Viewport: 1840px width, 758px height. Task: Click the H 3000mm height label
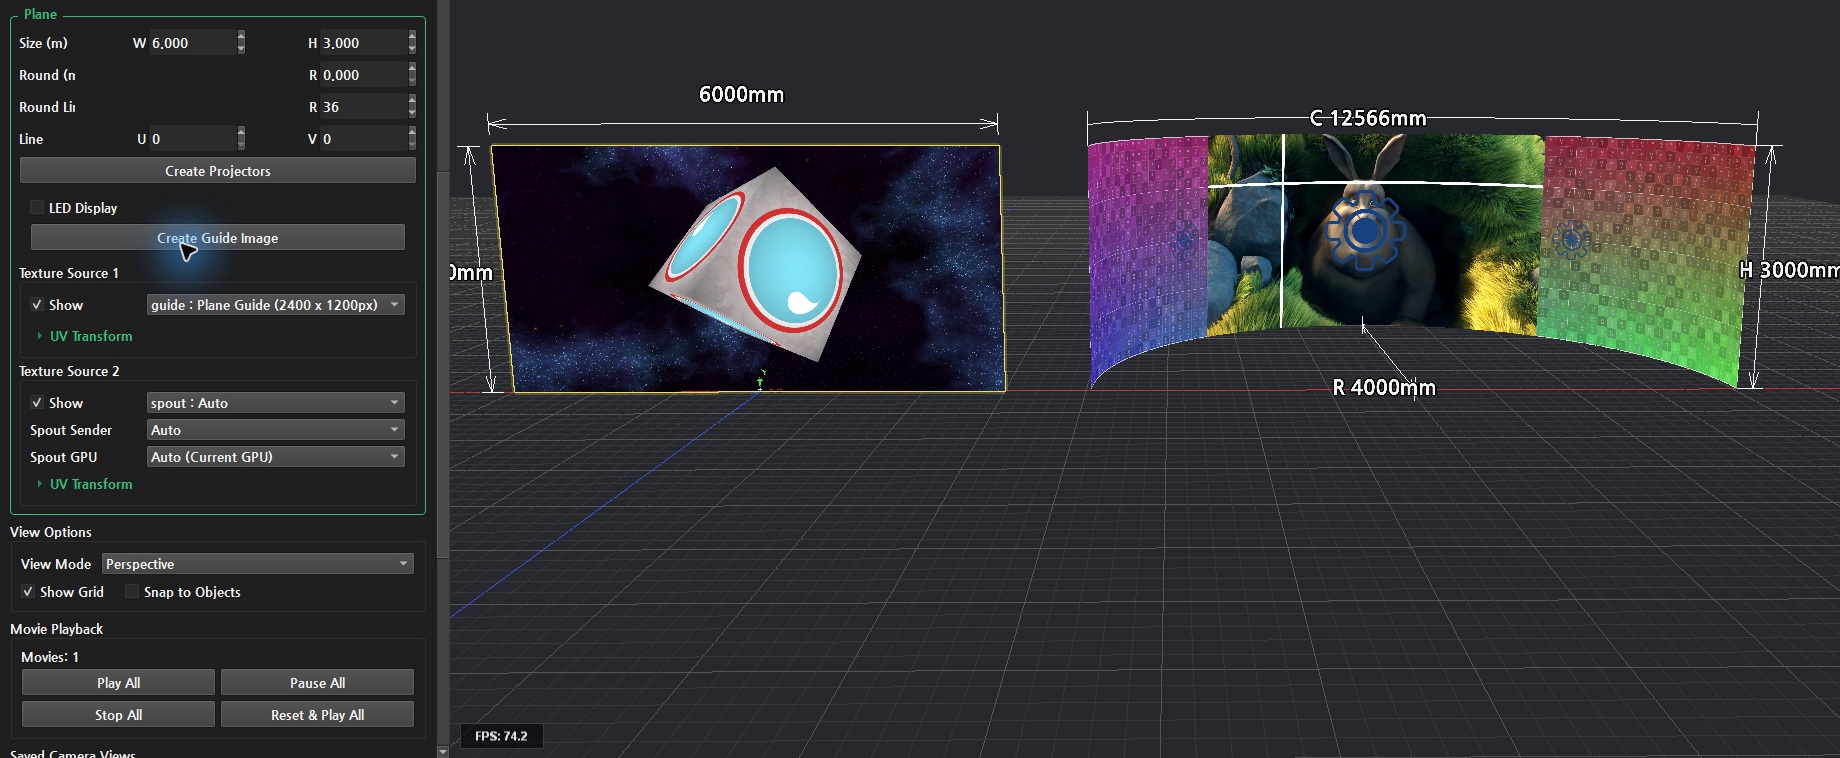point(1789,270)
